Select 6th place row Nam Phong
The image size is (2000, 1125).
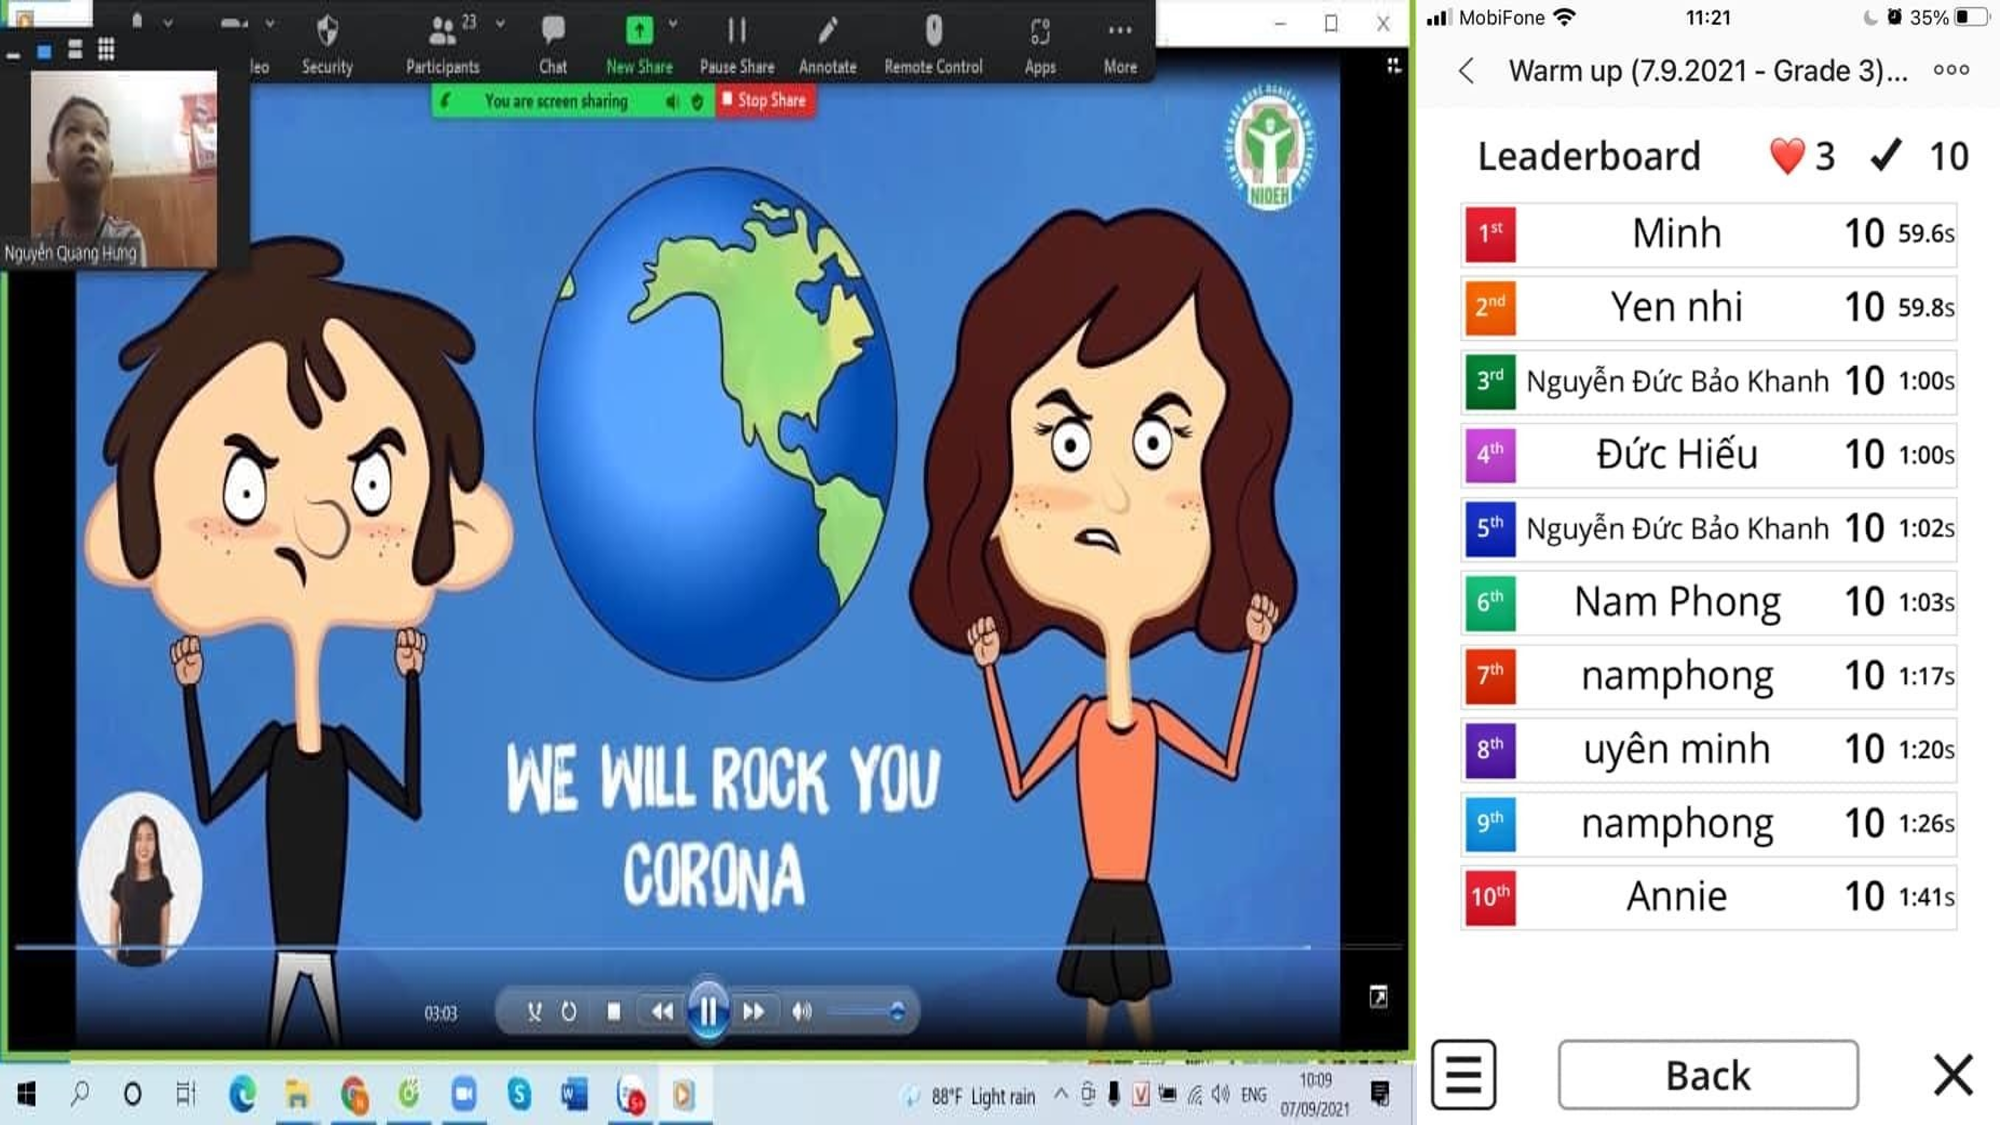[x=1708, y=603]
